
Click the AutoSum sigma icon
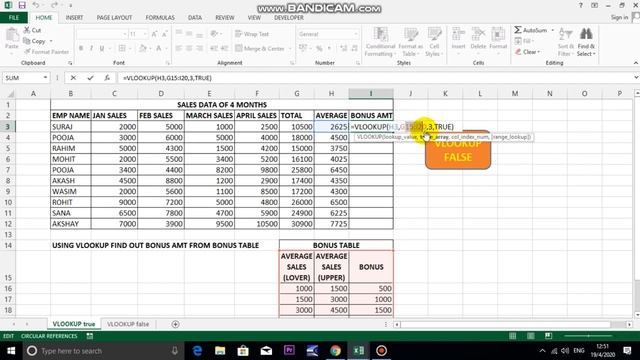coord(518,30)
